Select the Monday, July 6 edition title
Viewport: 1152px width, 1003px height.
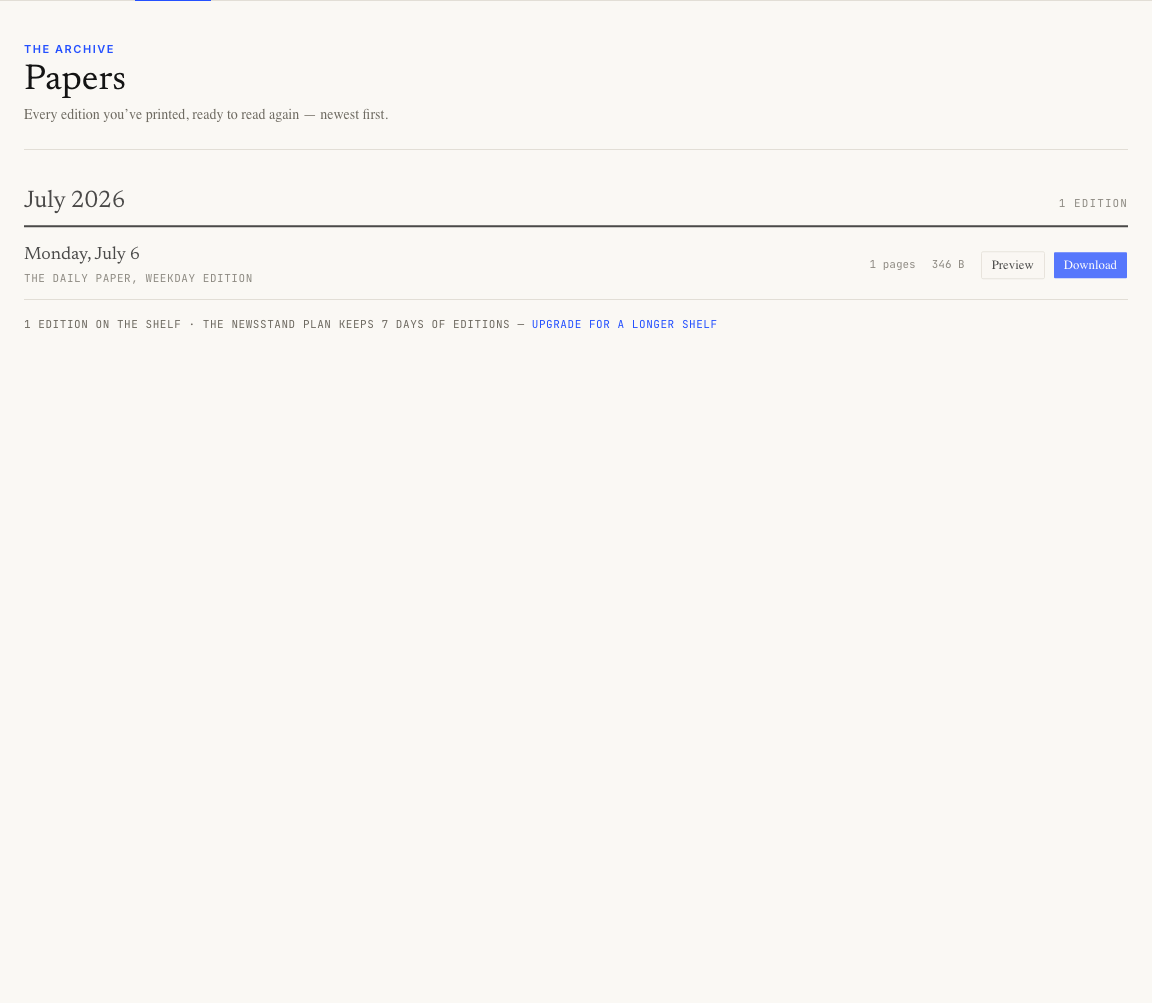point(82,254)
